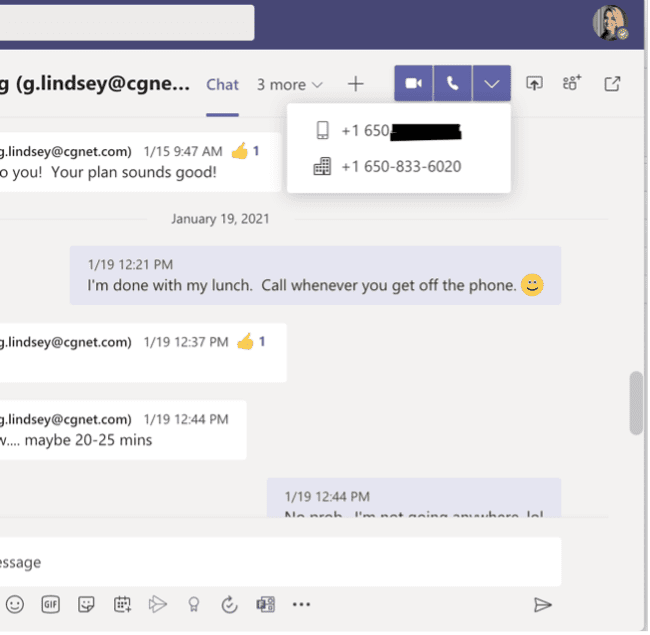
Task: Send the message
Action: [542, 604]
